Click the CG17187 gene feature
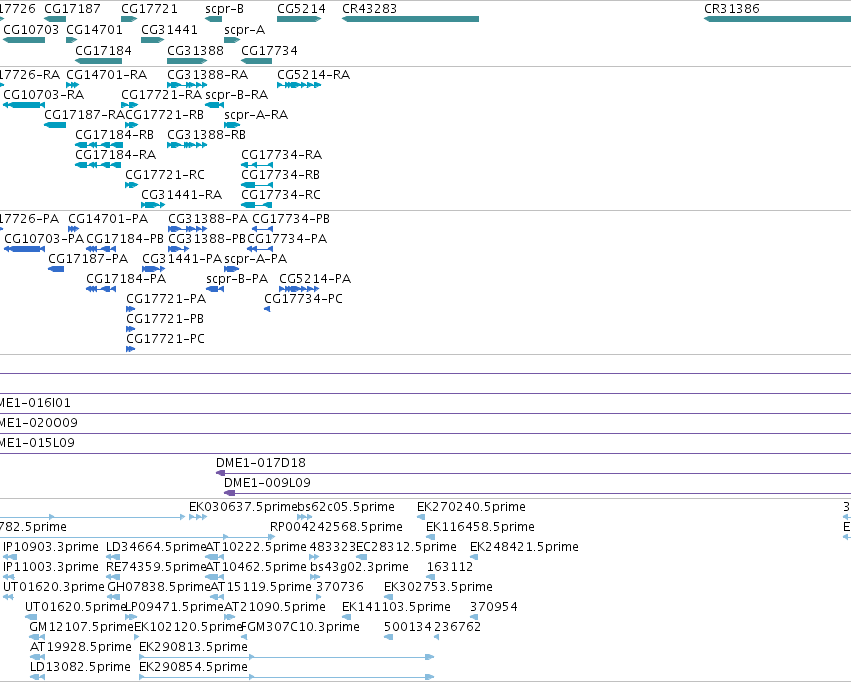This screenshot has width=851, height=682. 55,19
